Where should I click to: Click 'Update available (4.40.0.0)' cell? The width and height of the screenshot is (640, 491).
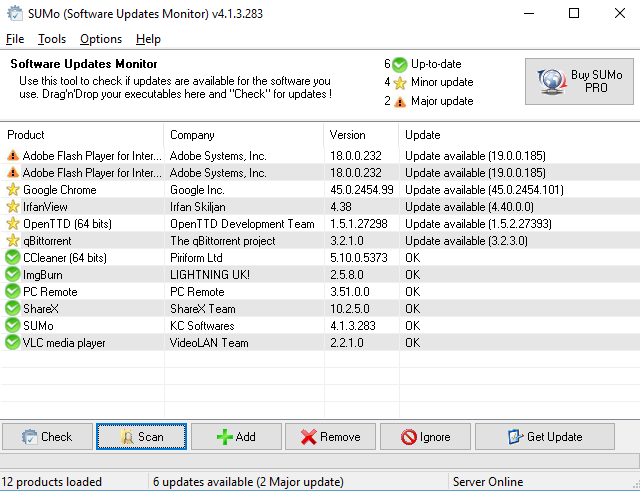pos(469,207)
